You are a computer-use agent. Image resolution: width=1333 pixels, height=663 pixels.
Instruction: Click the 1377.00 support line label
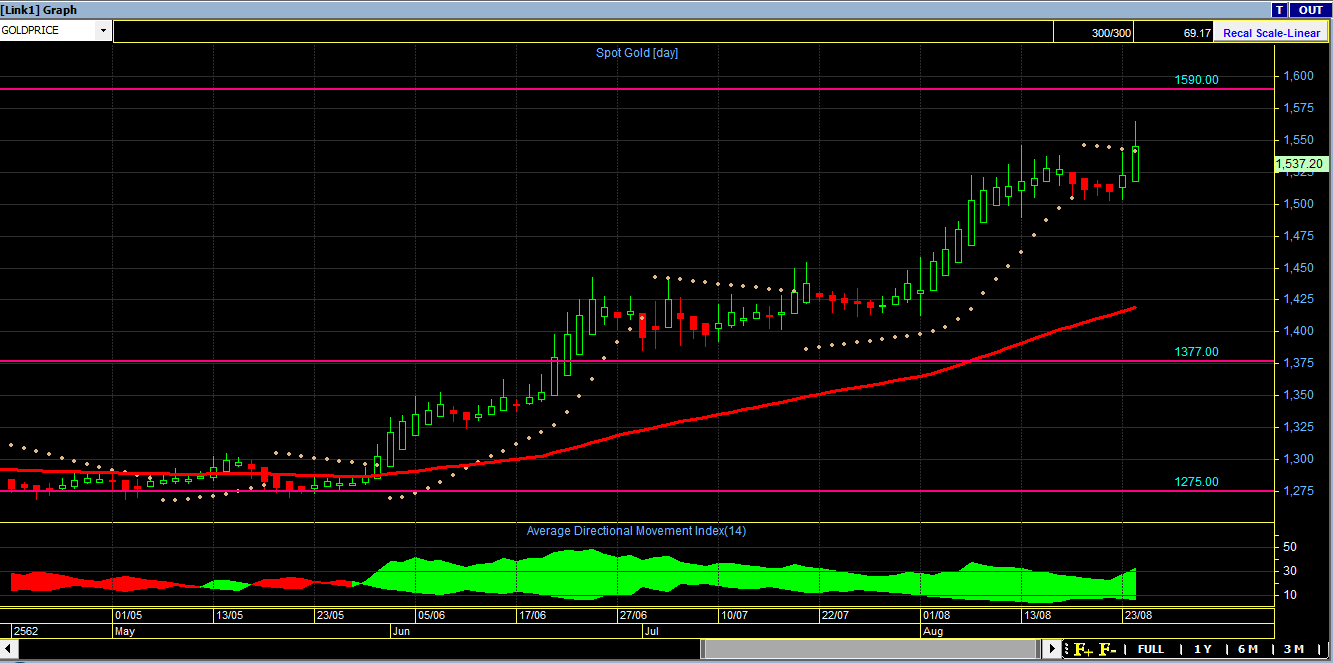coord(1196,351)
